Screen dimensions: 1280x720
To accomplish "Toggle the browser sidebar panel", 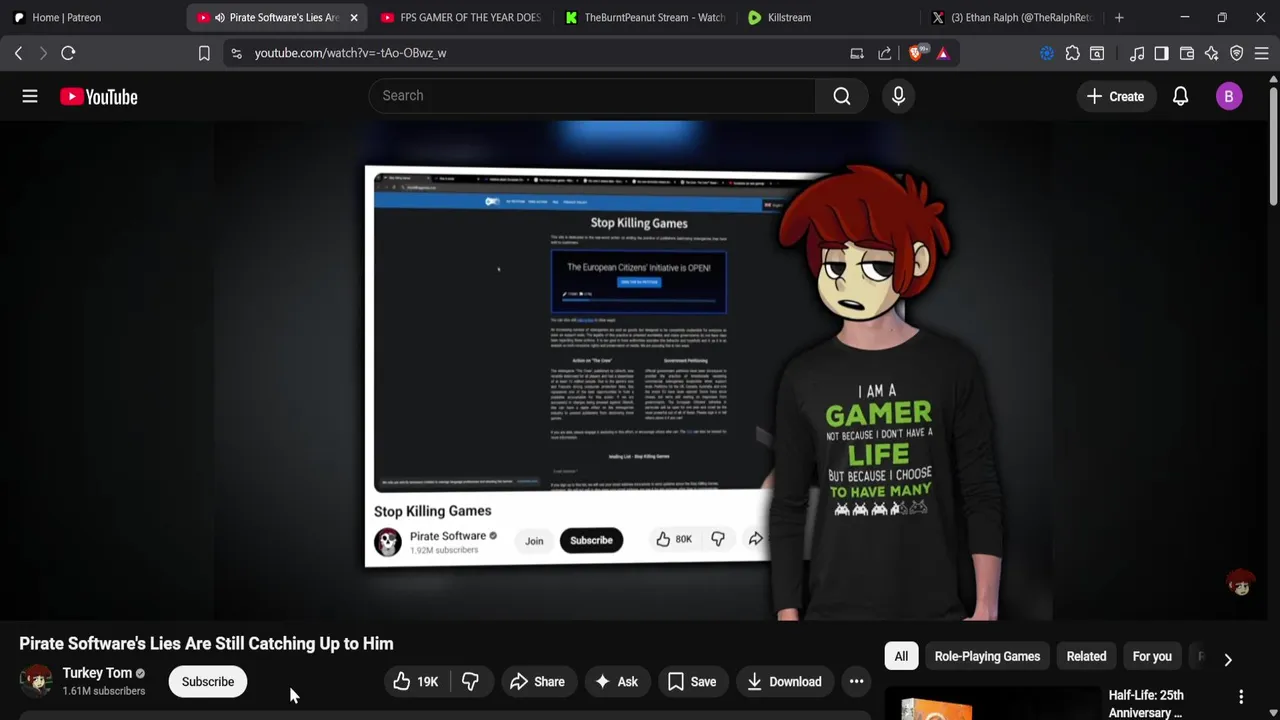I will coord(1161,53).
